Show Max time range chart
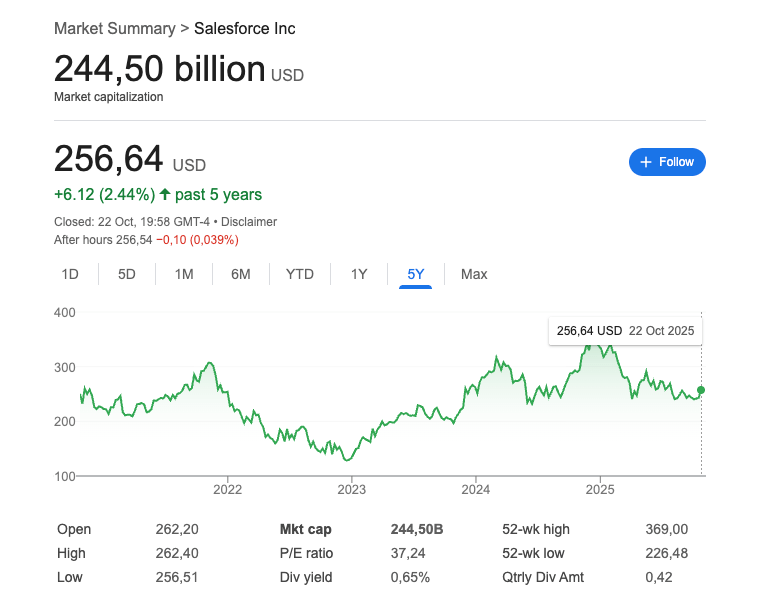The height and width of the screenshot is (599, 760). click(474, 274)
